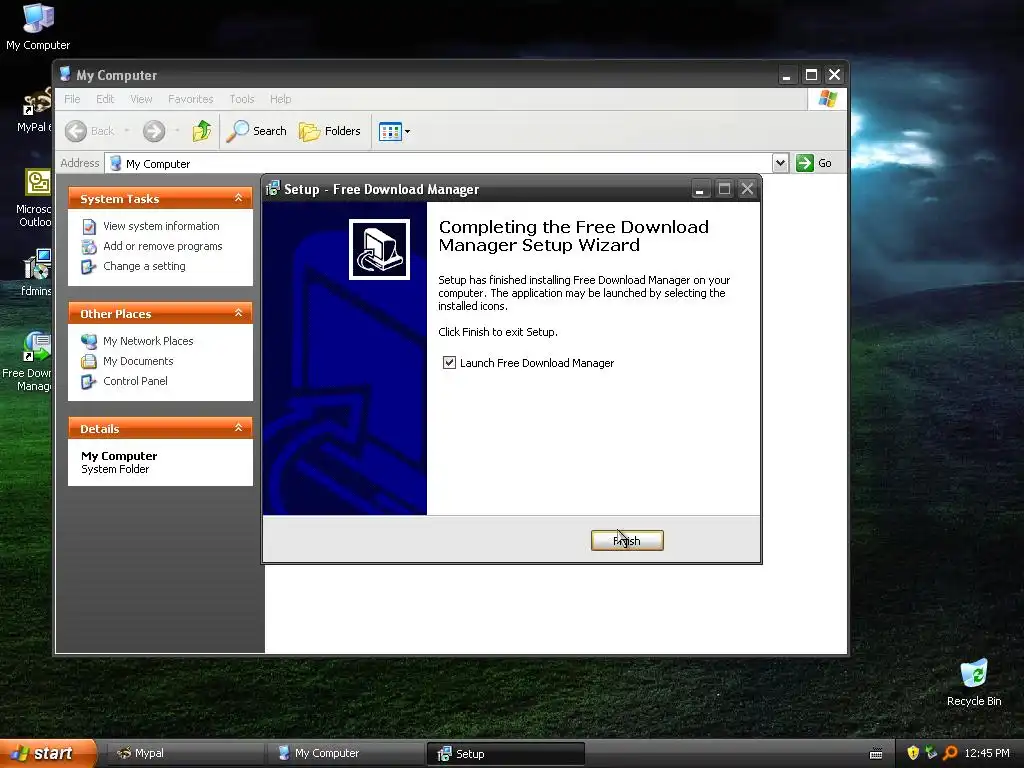
Task: Open Forward history dropdown arrow
Action: click(177, 131)
